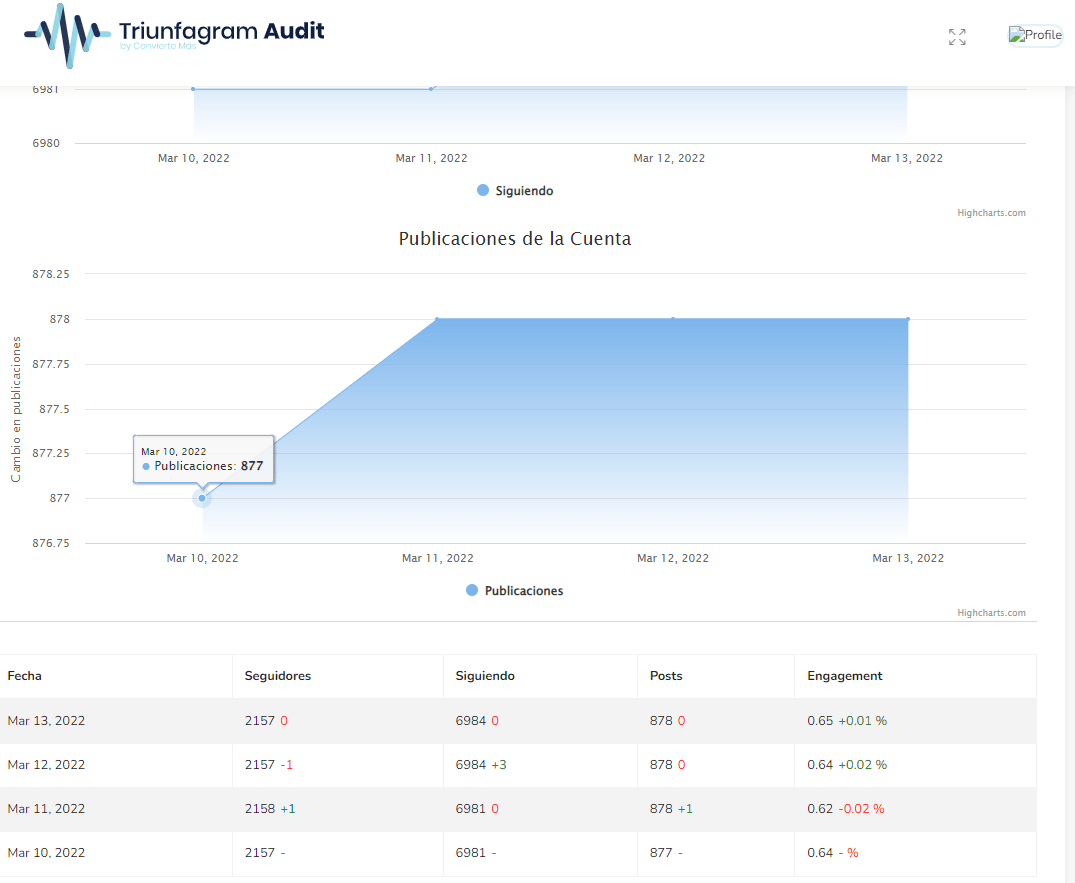Click the Publicaciones de la Cuenta chart title

514,239
